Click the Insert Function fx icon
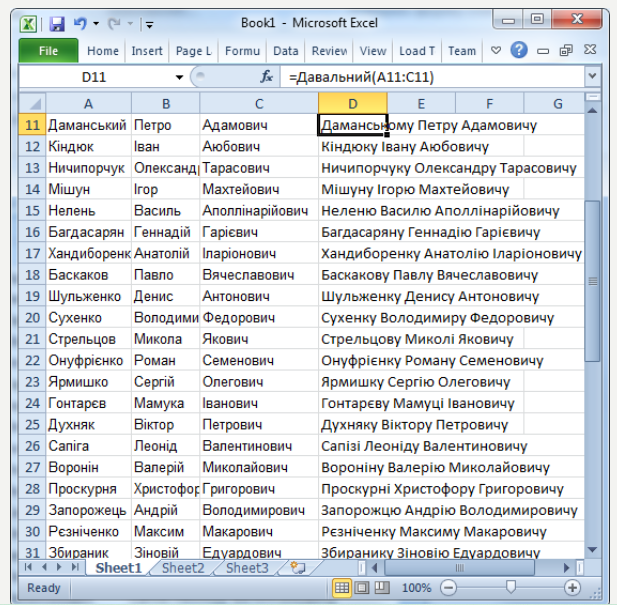This screenshot has width=617, height=605. click(x=267, y=77)
